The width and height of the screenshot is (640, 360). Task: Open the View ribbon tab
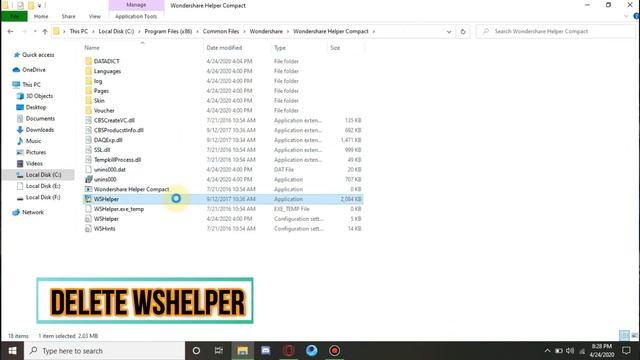click(x=94, y=16)
